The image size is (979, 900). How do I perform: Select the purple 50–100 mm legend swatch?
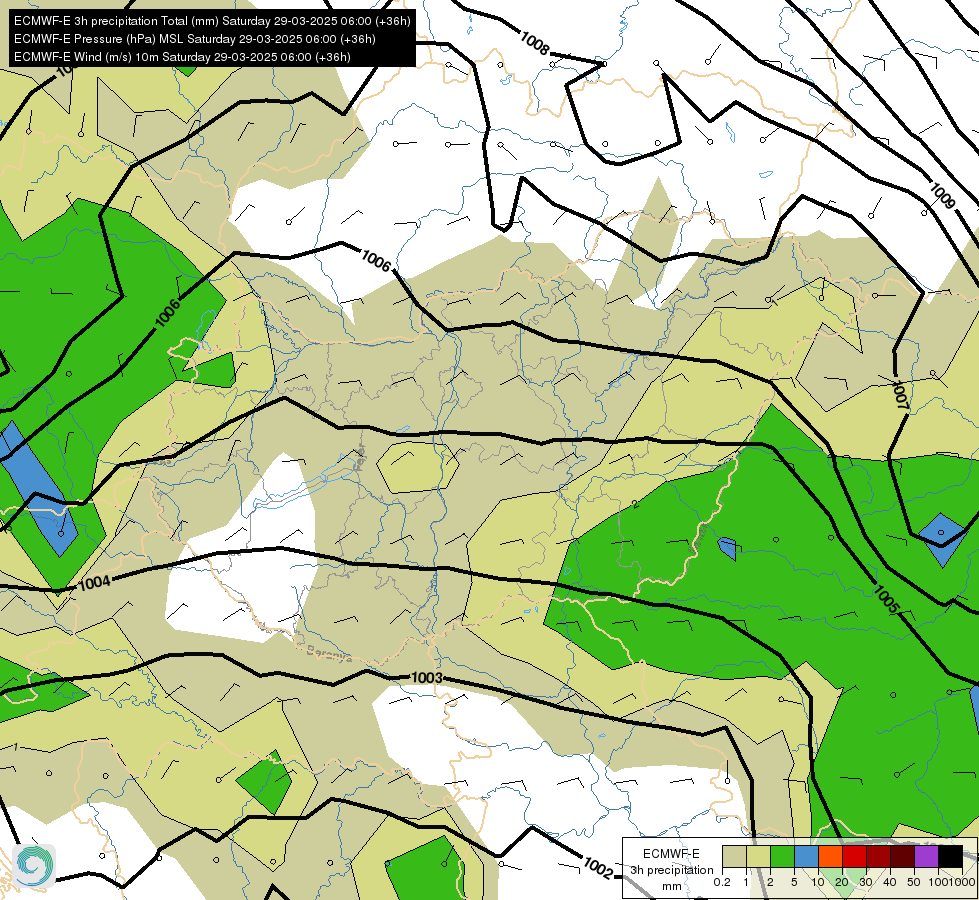coord(927,856)
